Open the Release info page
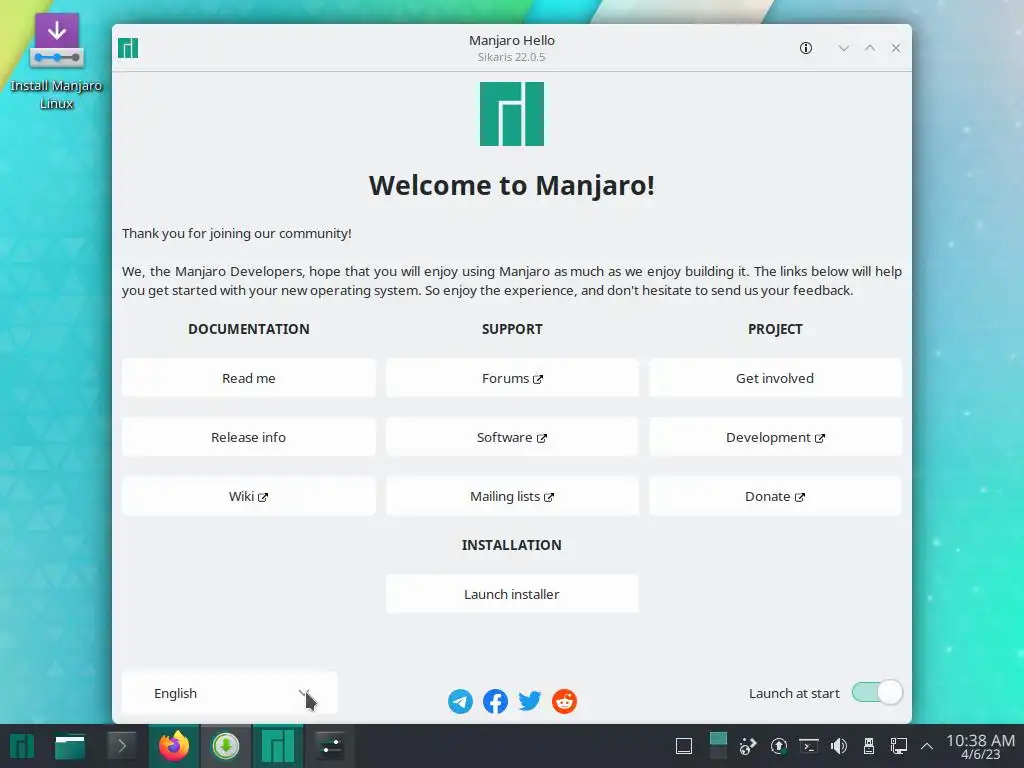Image resolution: width=1024 pixels, height=768 pixels. 248,438
